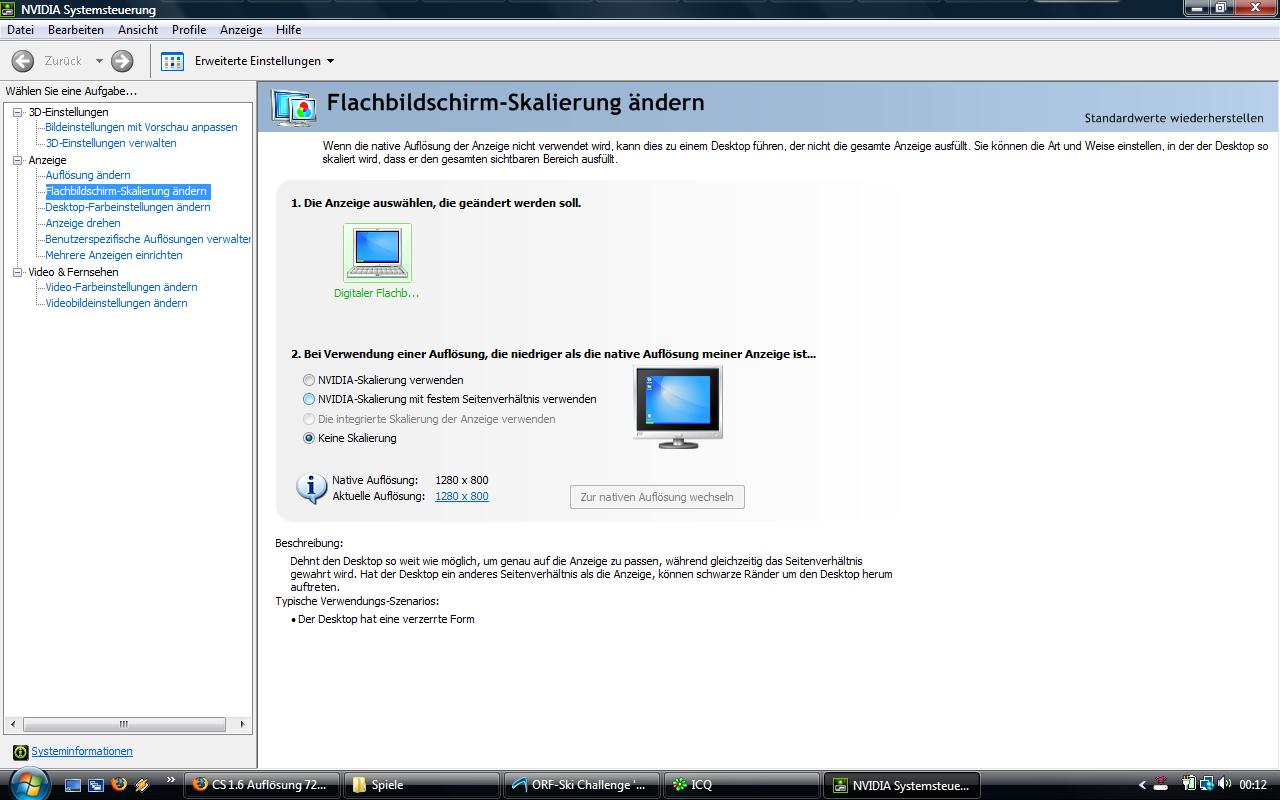The image size is (1280, 800).
Task: Open the Ansicht menu
Action: click(x=138, y=30)
